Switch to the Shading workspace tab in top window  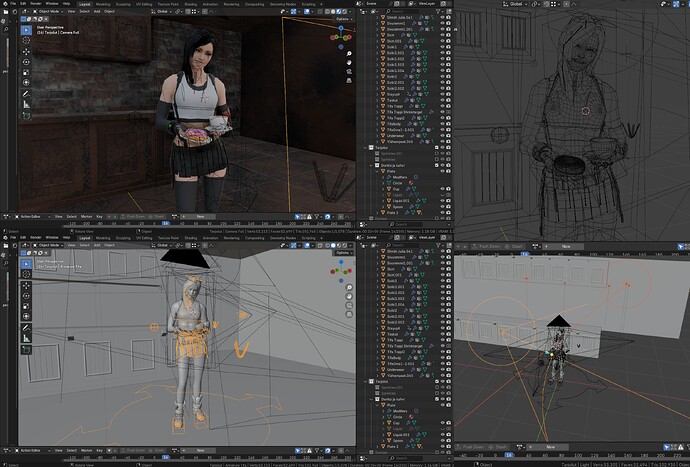coord(191,4)
